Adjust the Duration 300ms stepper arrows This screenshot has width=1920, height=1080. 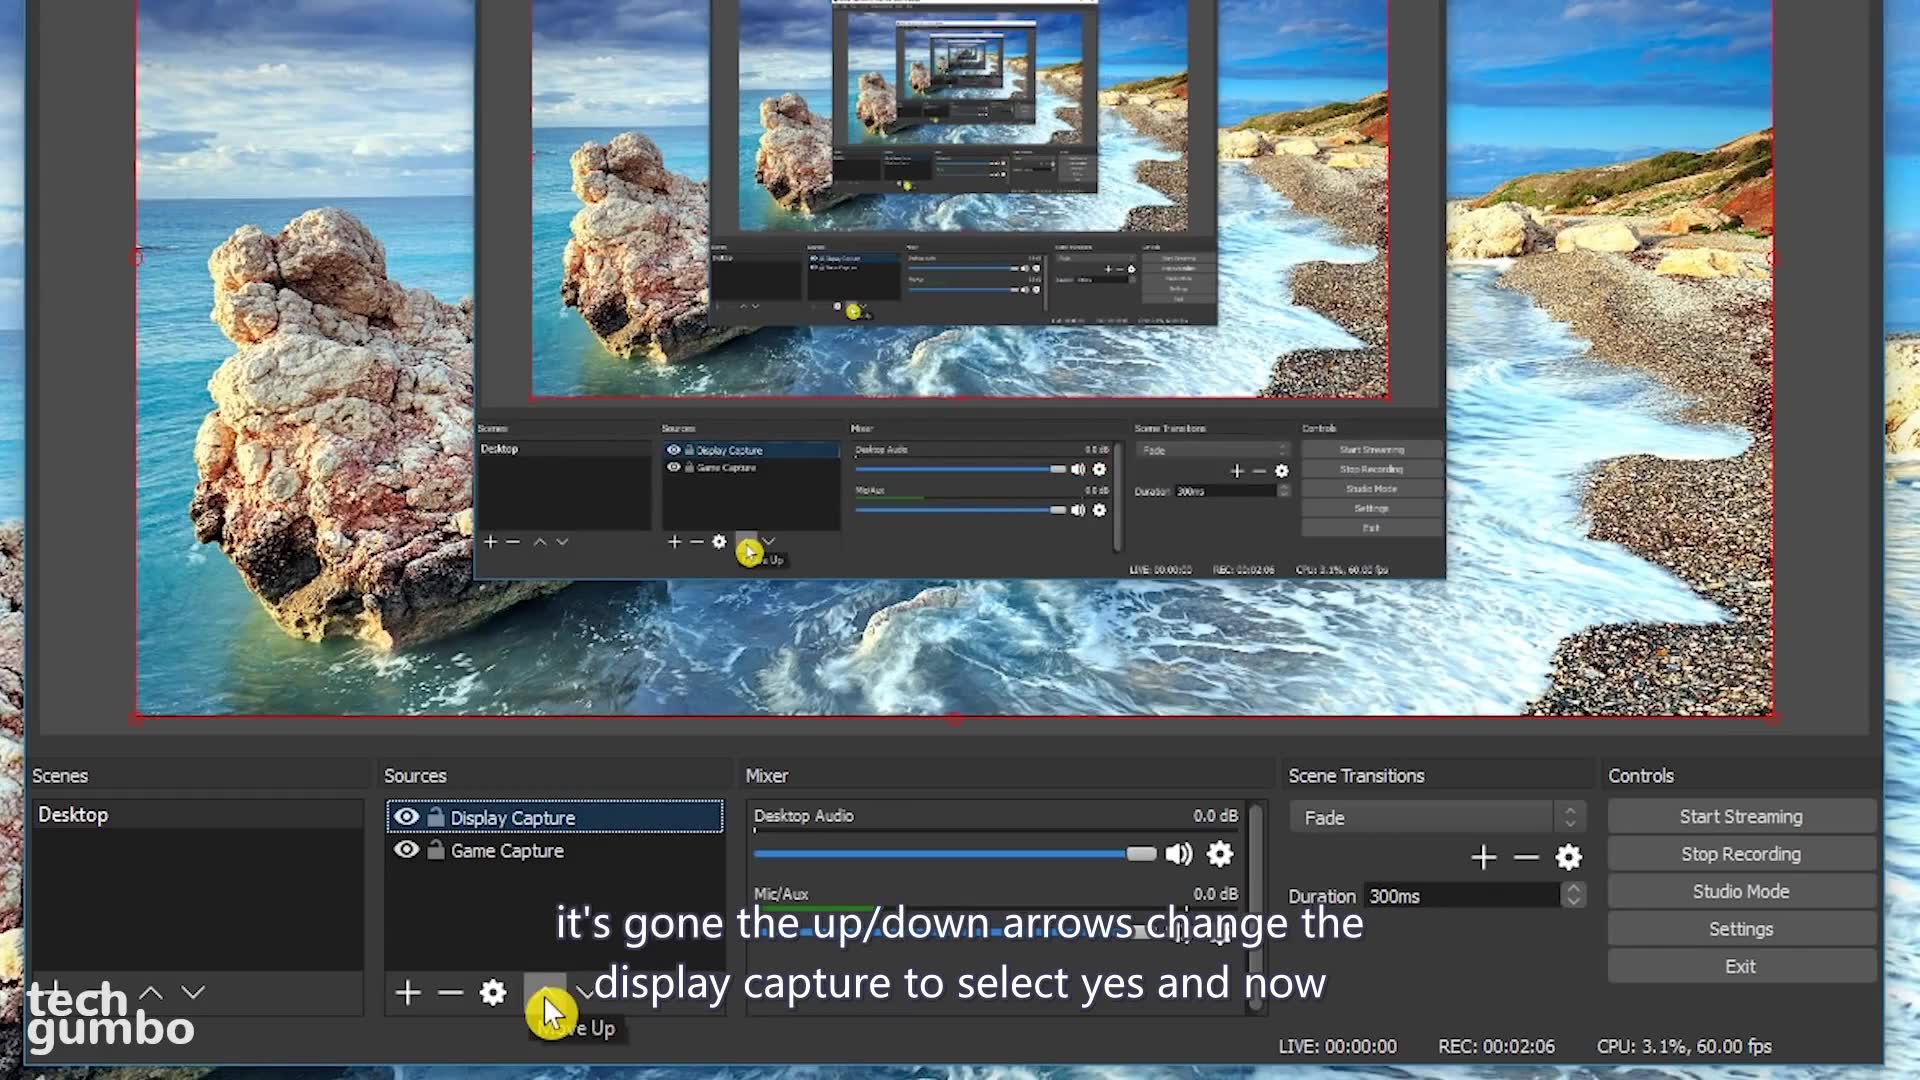tap(1573, 895)
